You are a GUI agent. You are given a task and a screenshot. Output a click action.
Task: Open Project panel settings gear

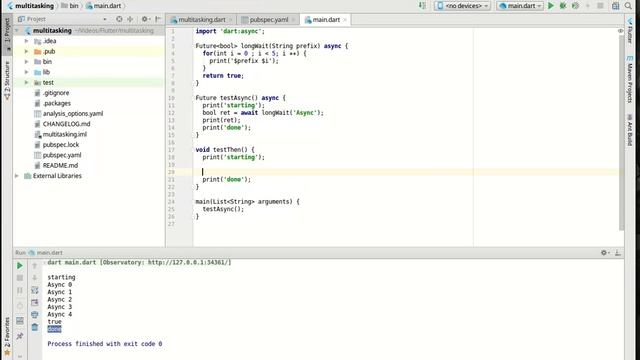144,19
